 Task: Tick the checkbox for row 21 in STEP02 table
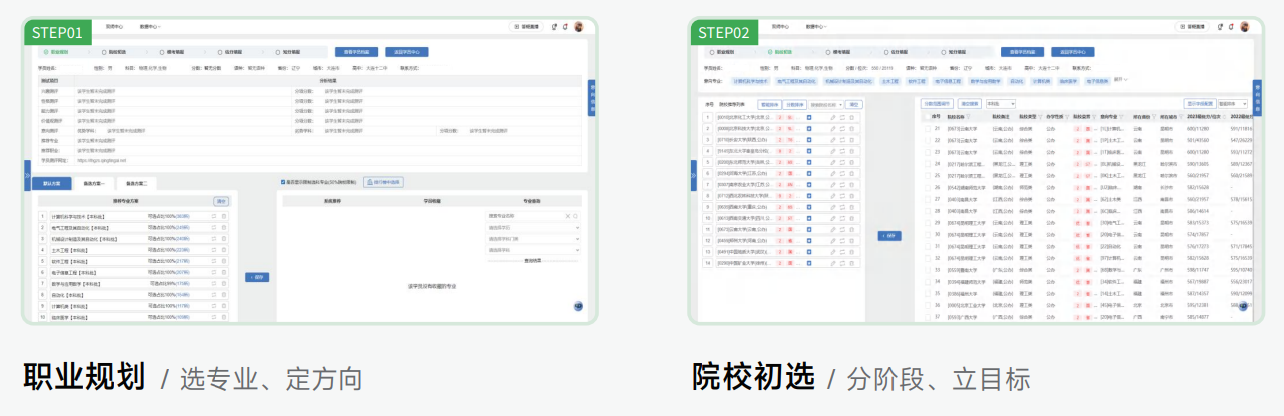[x=926, y=129]
